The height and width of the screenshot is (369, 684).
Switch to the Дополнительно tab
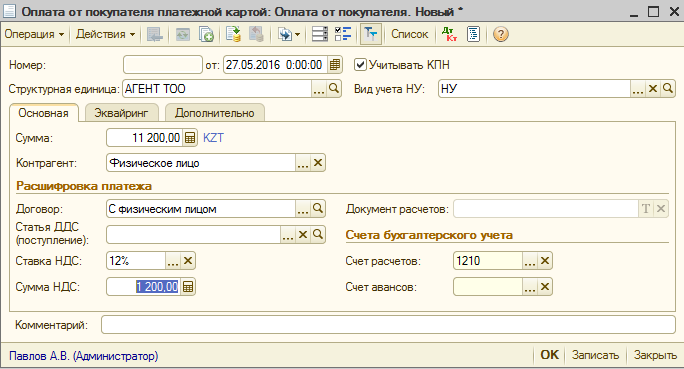point(215,113)
